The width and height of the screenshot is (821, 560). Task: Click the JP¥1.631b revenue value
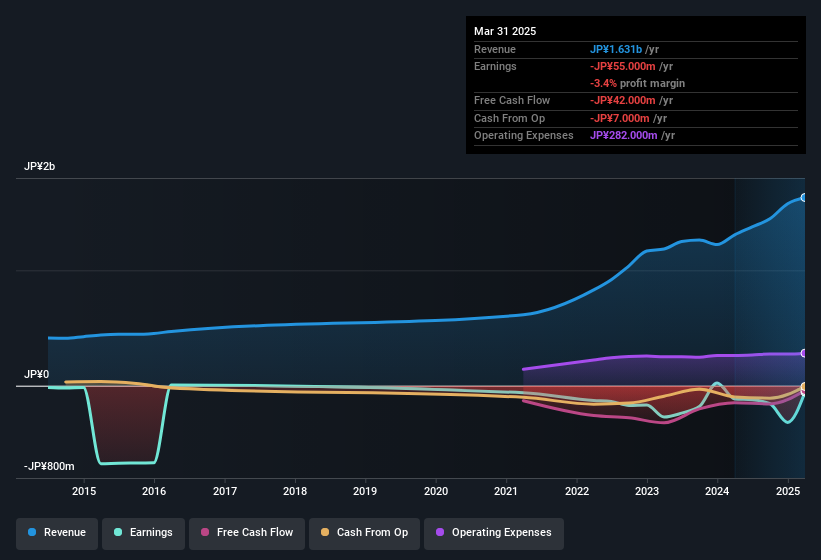click(616, 49)
